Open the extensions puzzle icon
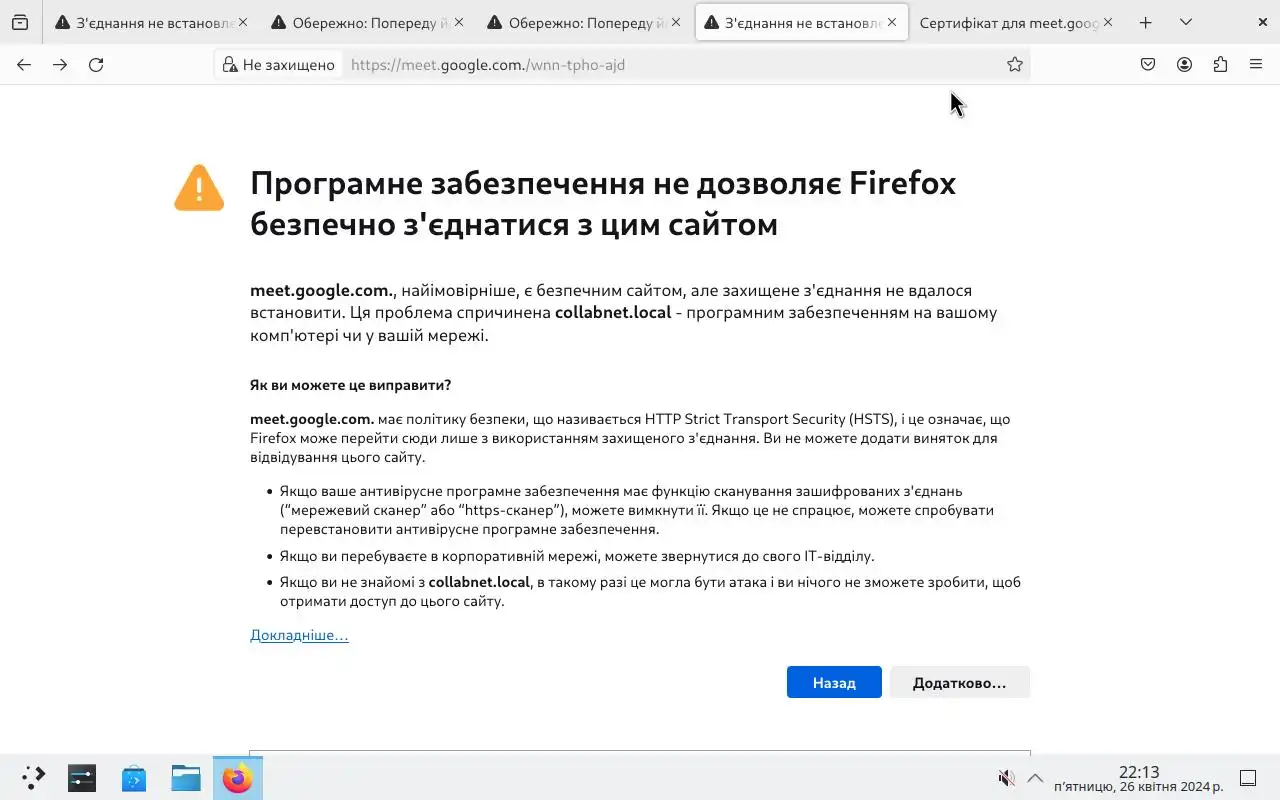This screenshot has height=800, width=1280. tap(1220, 65)
